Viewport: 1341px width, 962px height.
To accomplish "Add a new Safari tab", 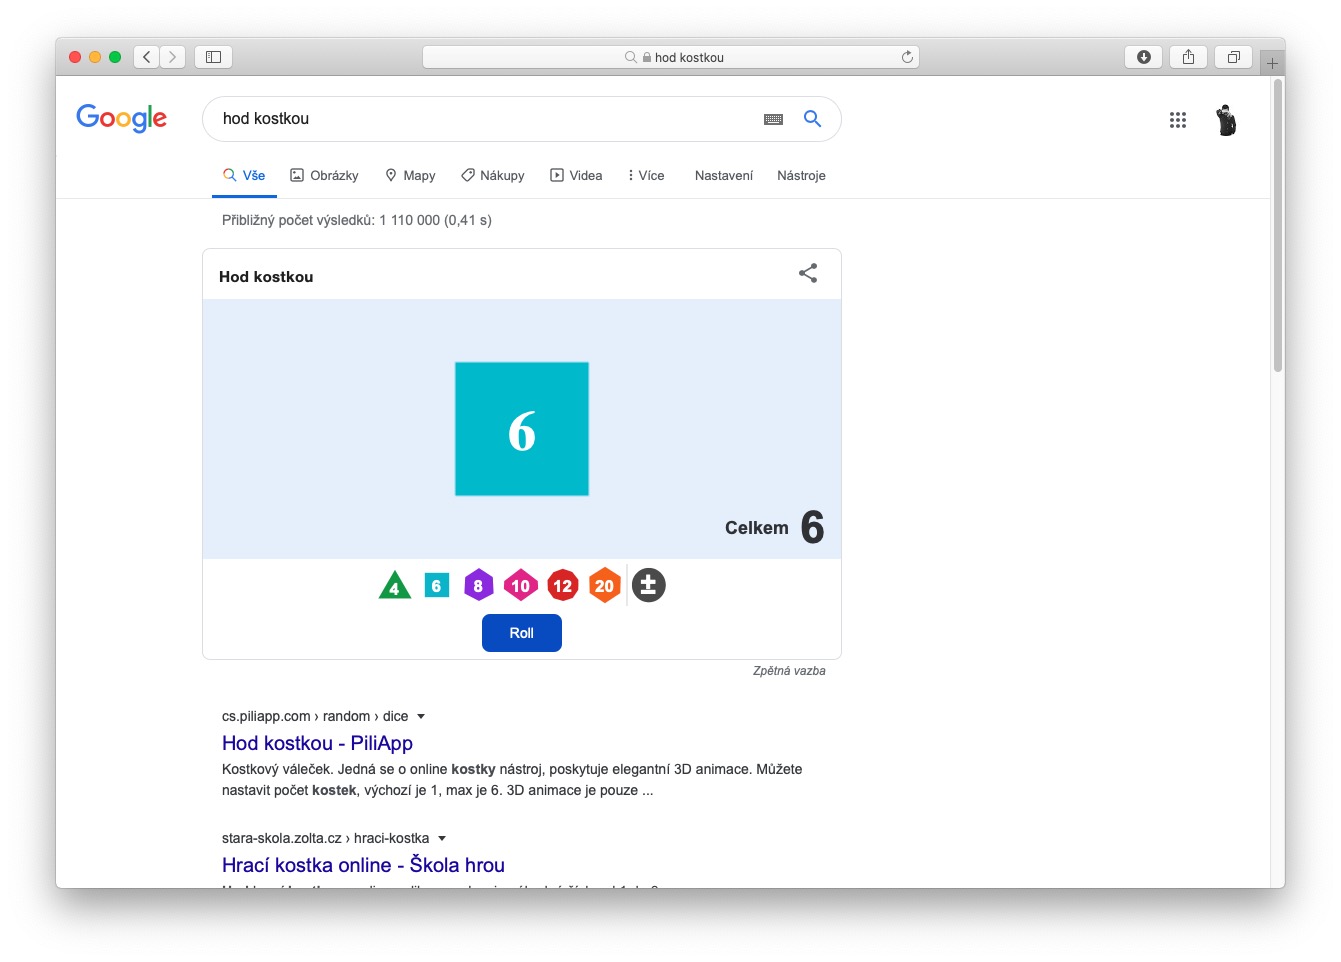I will [1272, 63].
